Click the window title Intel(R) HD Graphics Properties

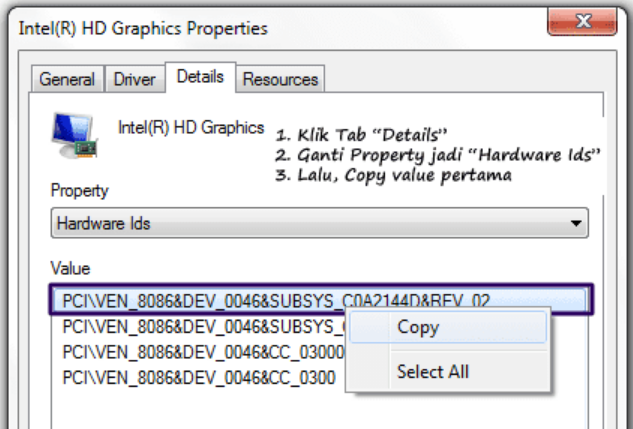pos(143,29)
